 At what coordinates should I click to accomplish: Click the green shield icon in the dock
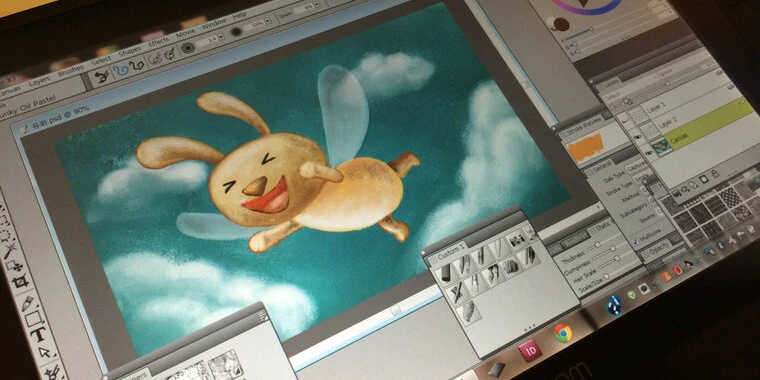(x=631, y=295)
